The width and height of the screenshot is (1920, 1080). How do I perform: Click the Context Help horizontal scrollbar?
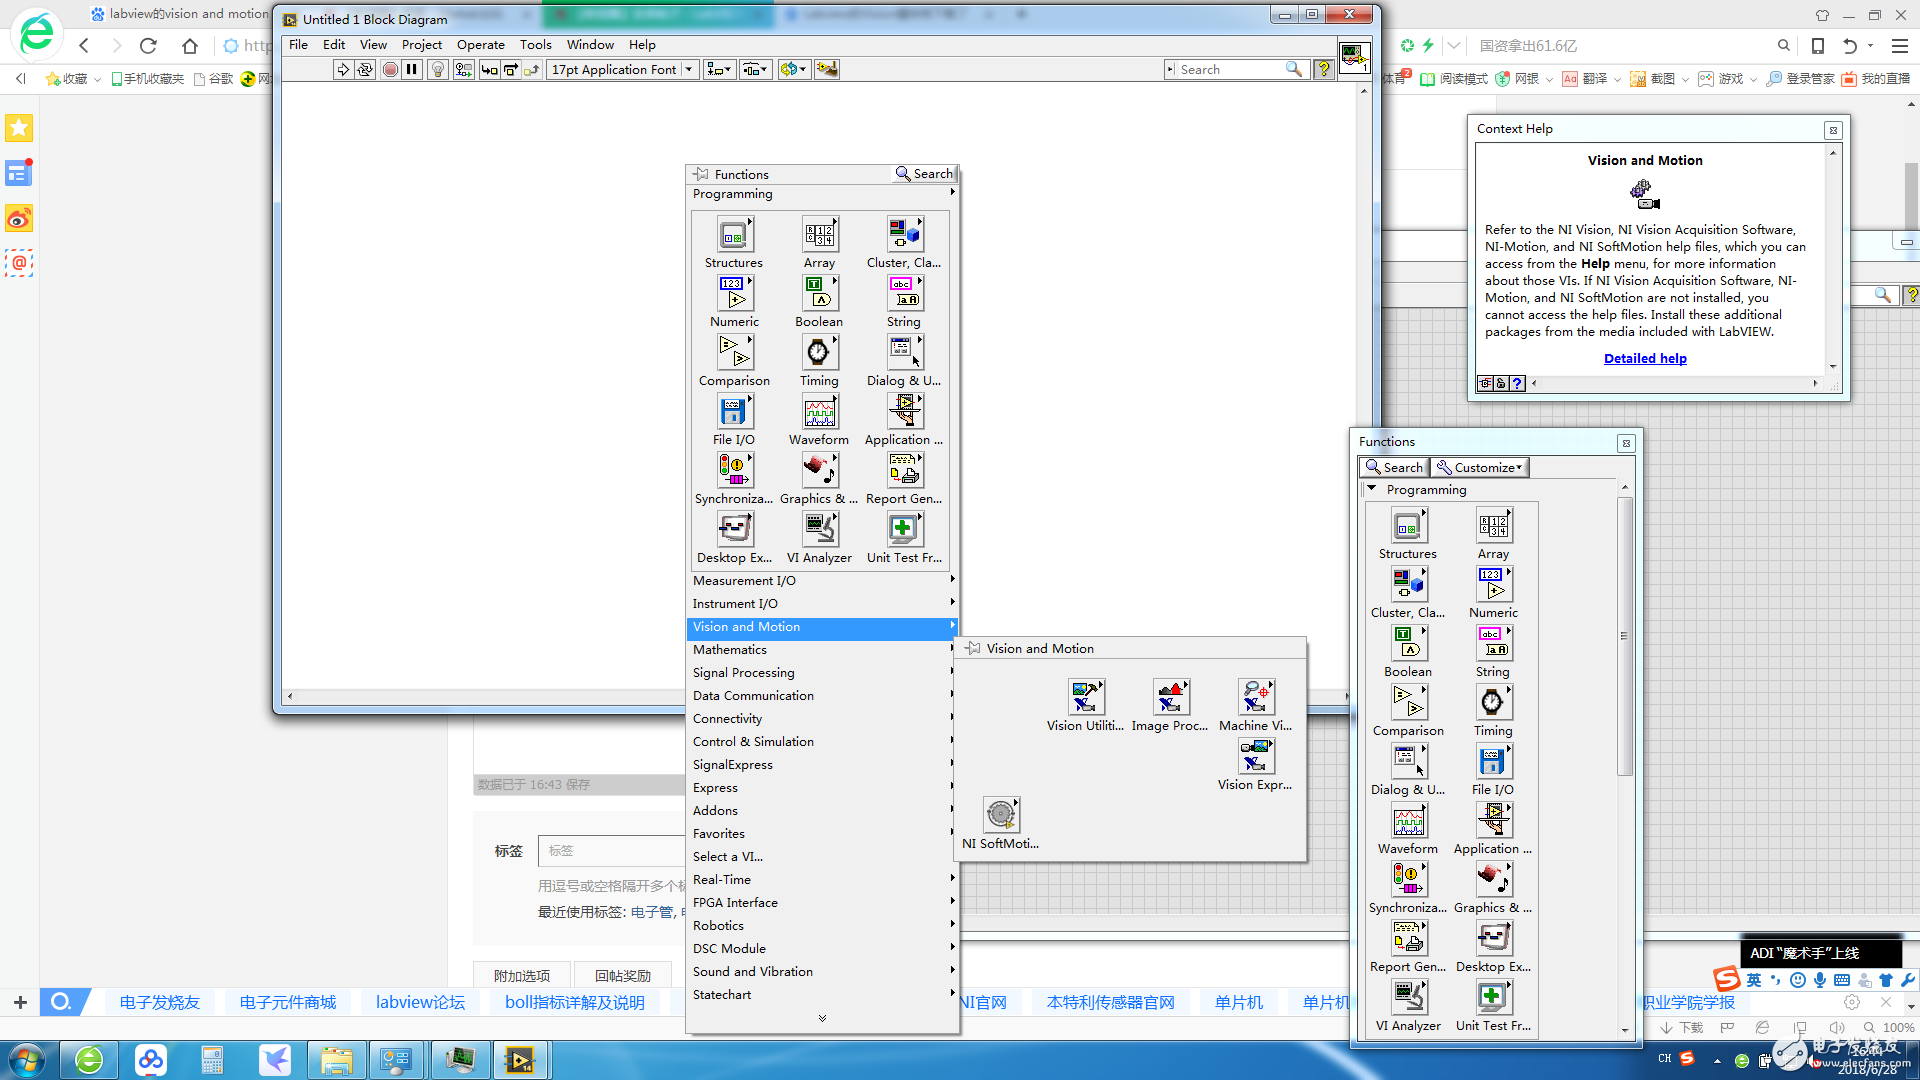tap(1675, 383)
